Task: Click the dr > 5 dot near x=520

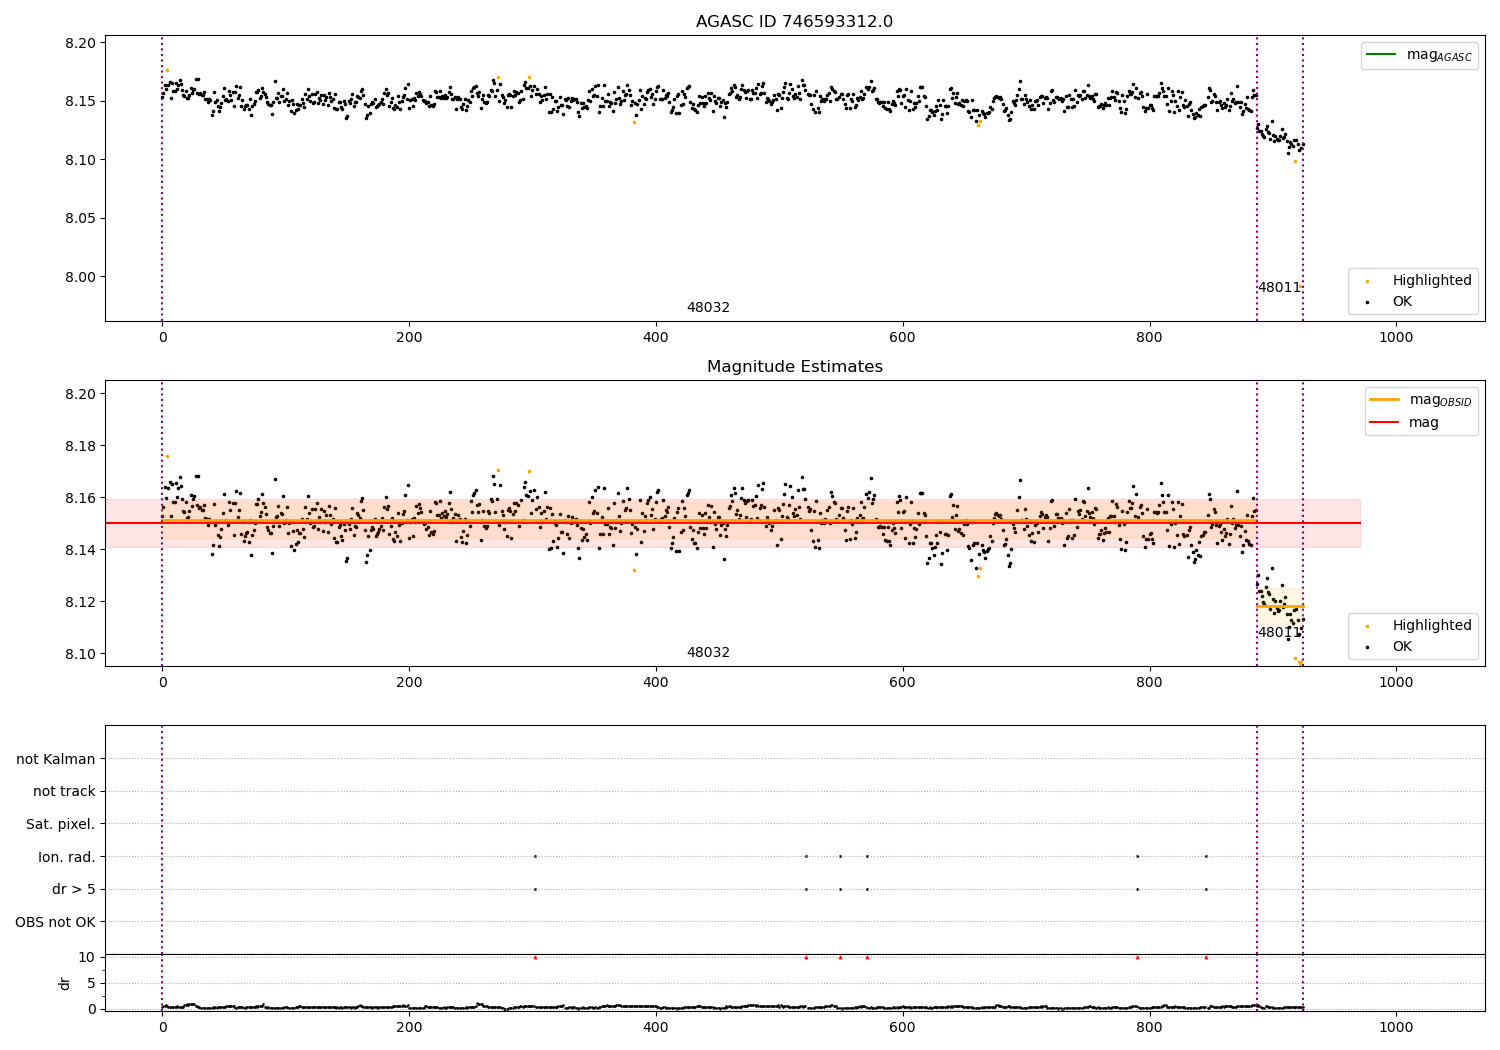Action: coord(806,889)
